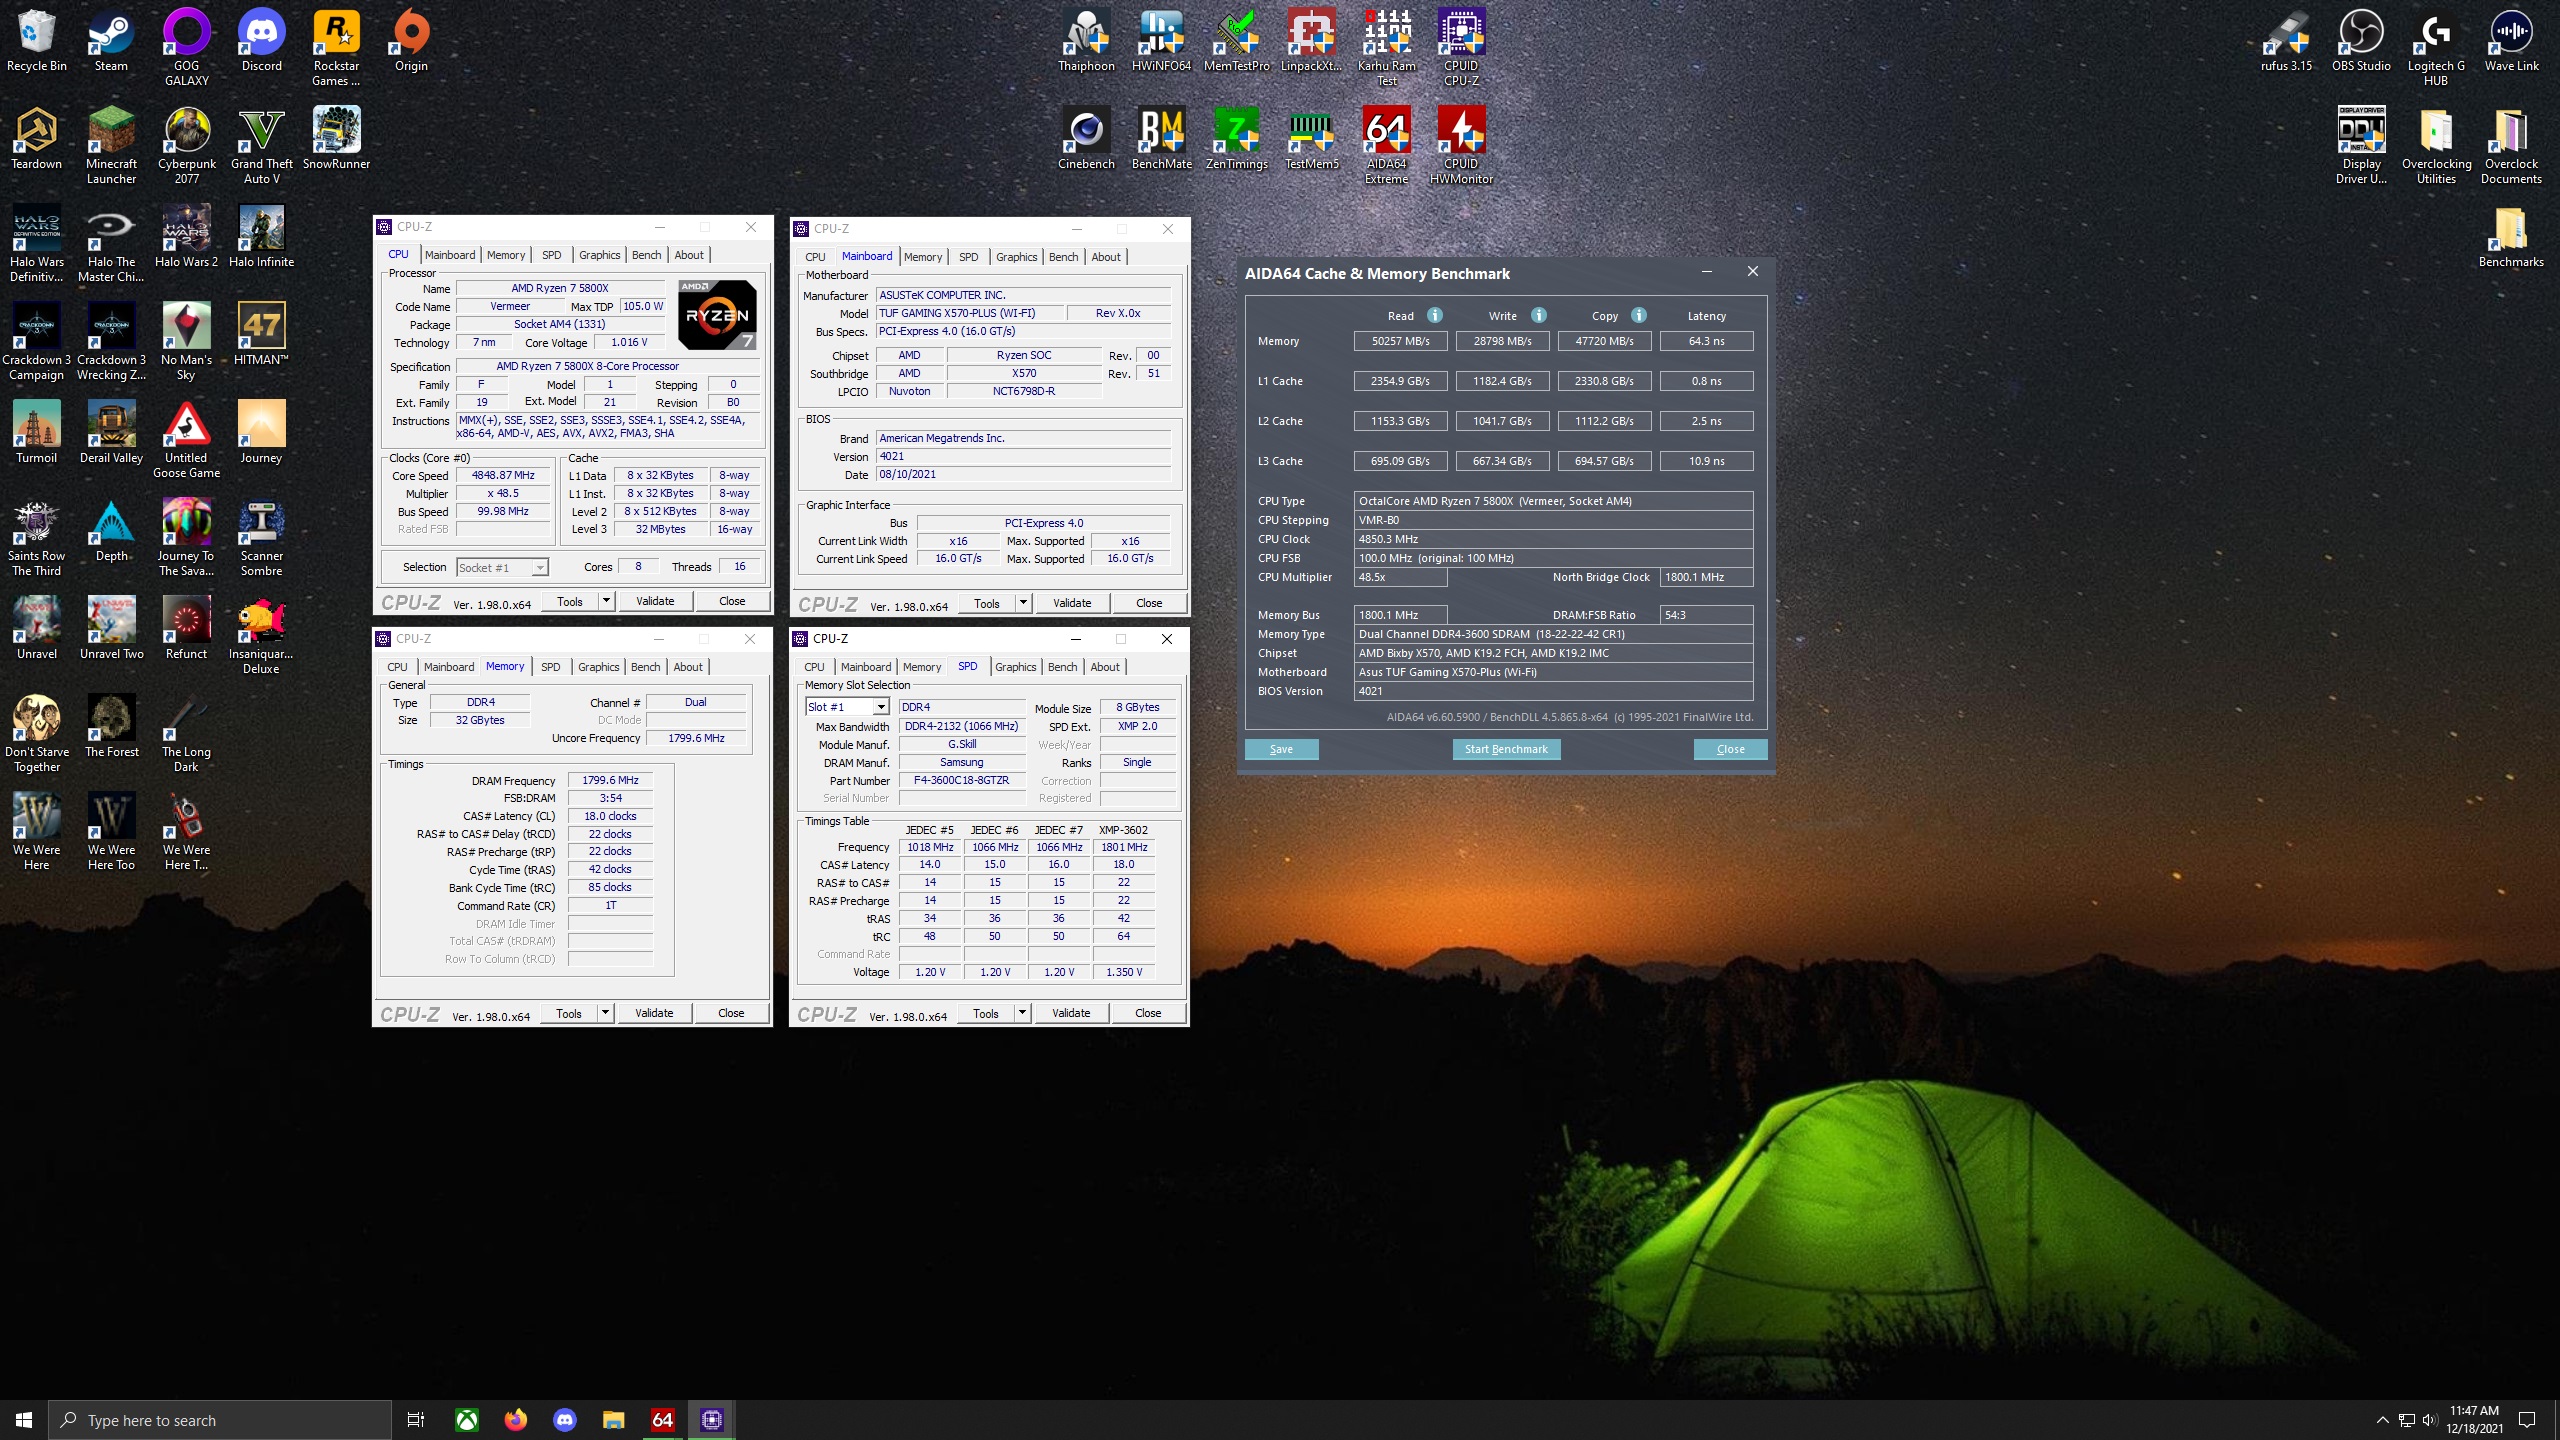Open Discord desktop icon
Image resolution: width=2560 pixels, height=1440 pixels.
(x=261, y=41)
